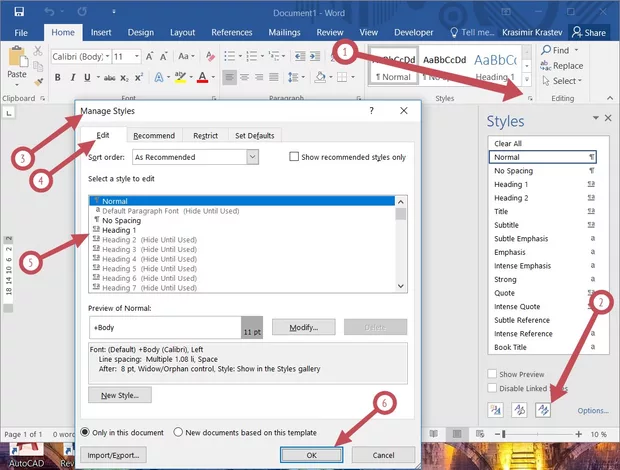Click the New Style icon in Styles pane
The image size is (620, 470).
[497, 409]
